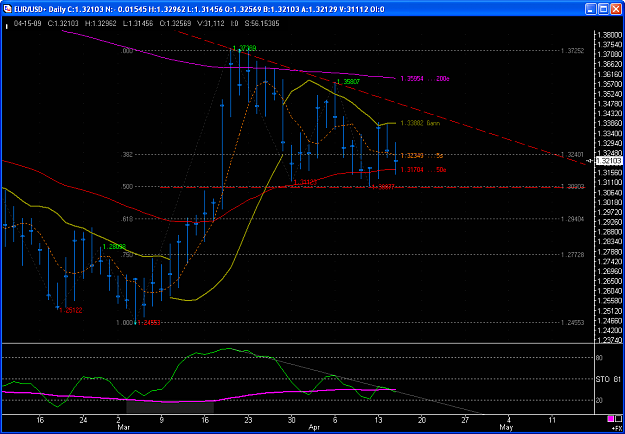Select the 1.33882 Gann line label
This screenshot has height=434, width=625.
421,123
